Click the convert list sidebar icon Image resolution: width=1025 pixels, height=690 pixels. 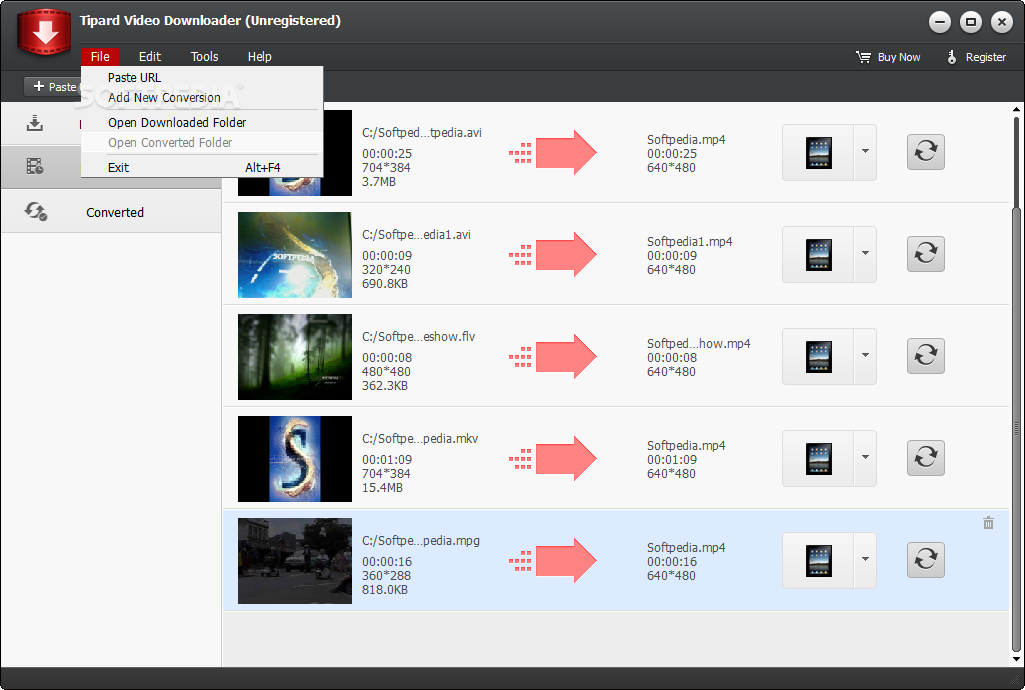click(35, 167)
